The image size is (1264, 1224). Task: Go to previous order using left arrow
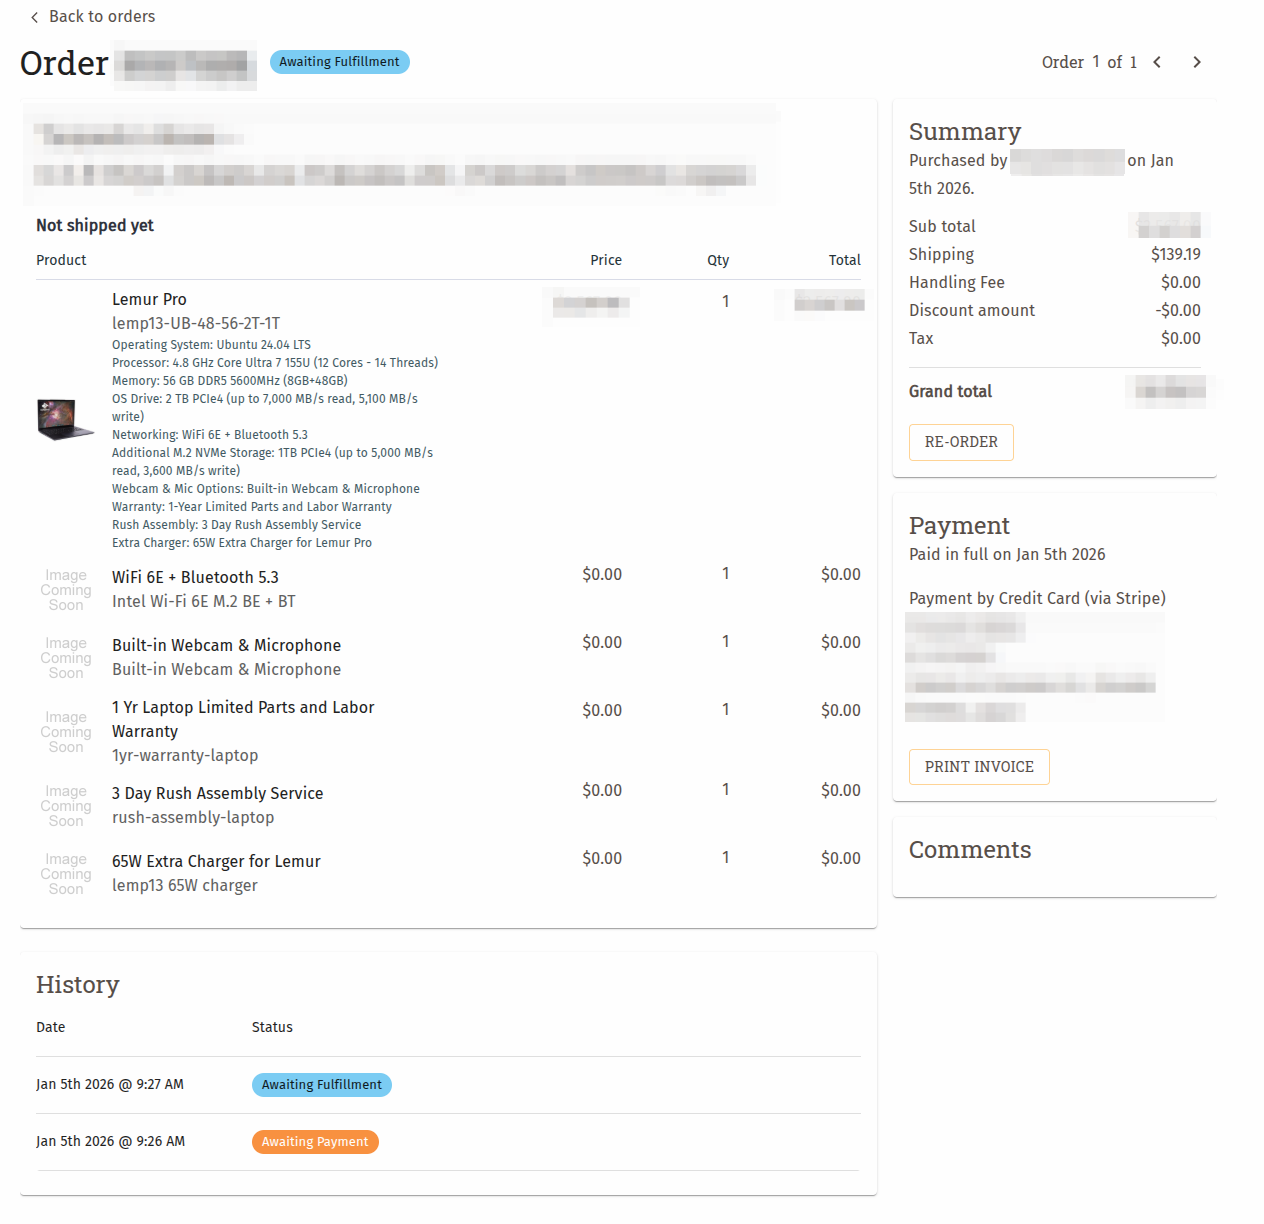(1157, 61)
